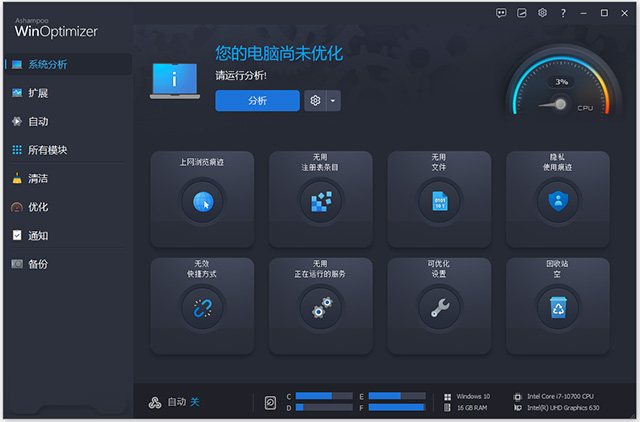Click the 扩展 chart icon in sidebar
This screenshot has width=640, height=422.
point(17,93)
